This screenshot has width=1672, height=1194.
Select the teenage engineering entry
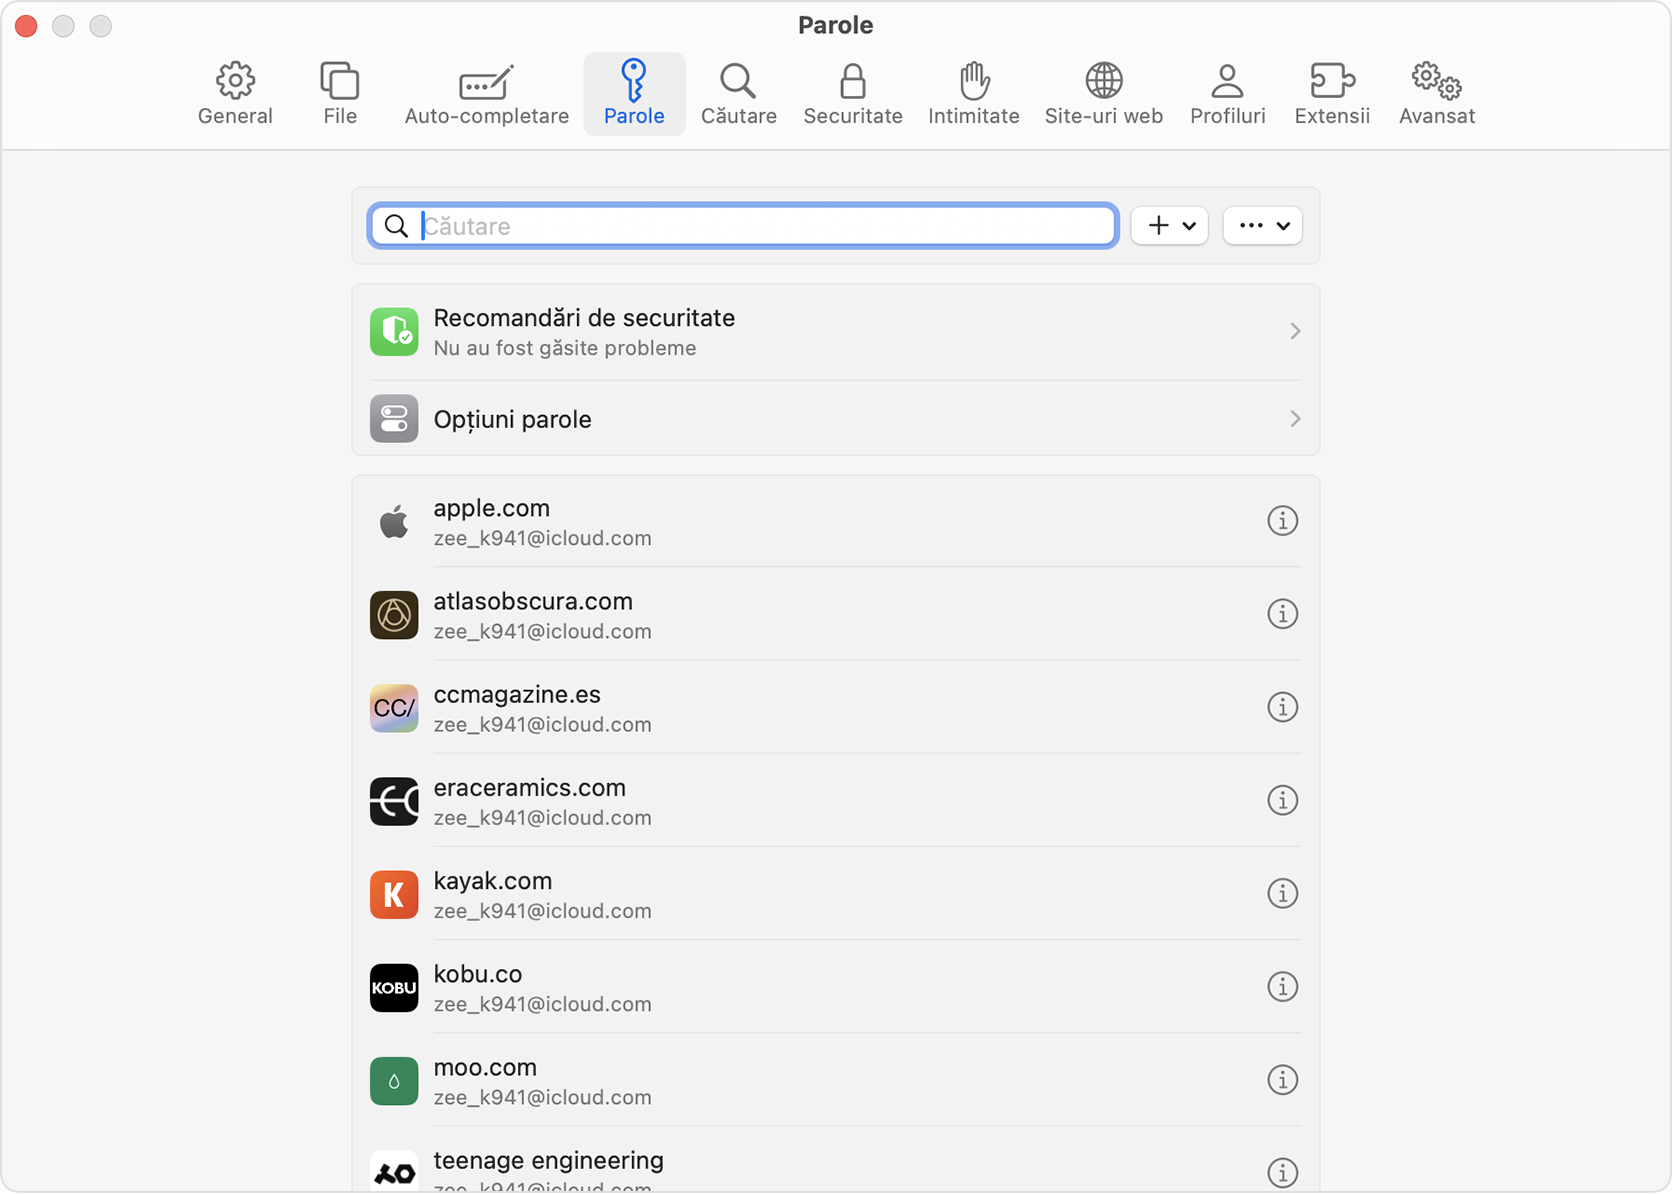coord(836,1160)
